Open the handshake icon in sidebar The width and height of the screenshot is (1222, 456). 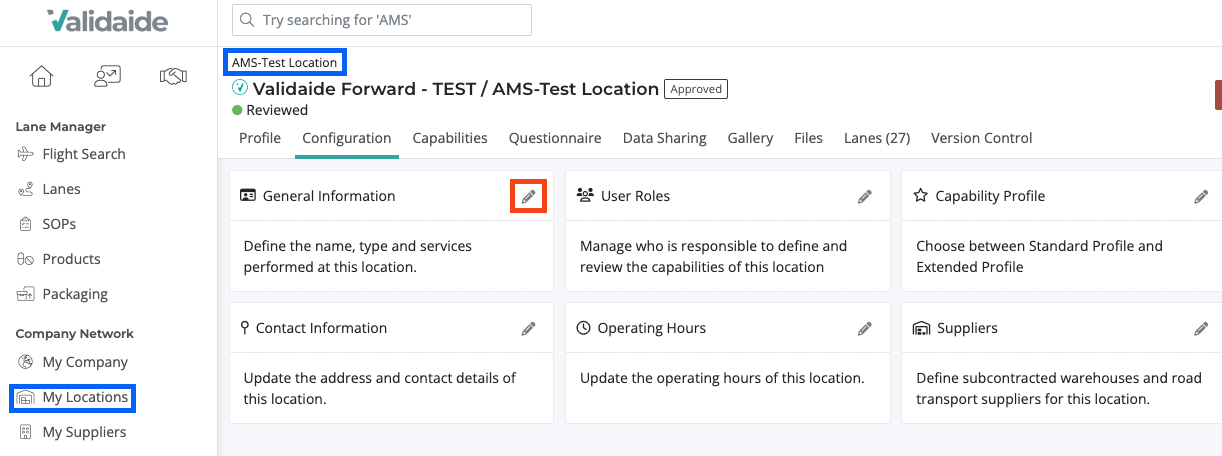[173, 76]
